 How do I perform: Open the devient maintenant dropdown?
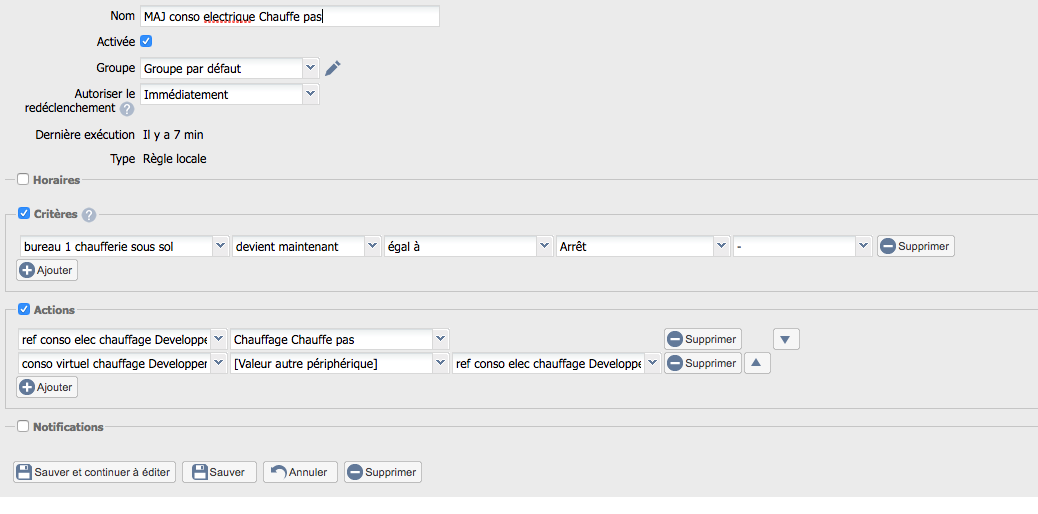pos(307,246)
